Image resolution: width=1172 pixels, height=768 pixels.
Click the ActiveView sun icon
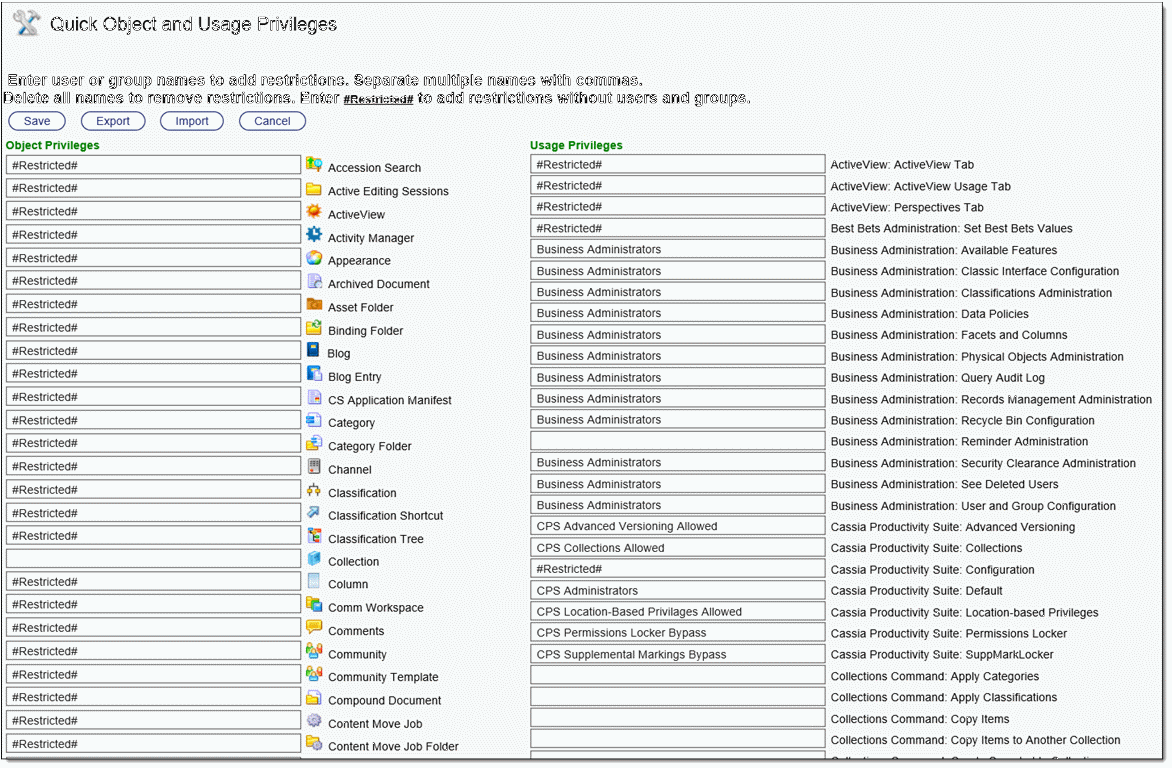point(314,212)
